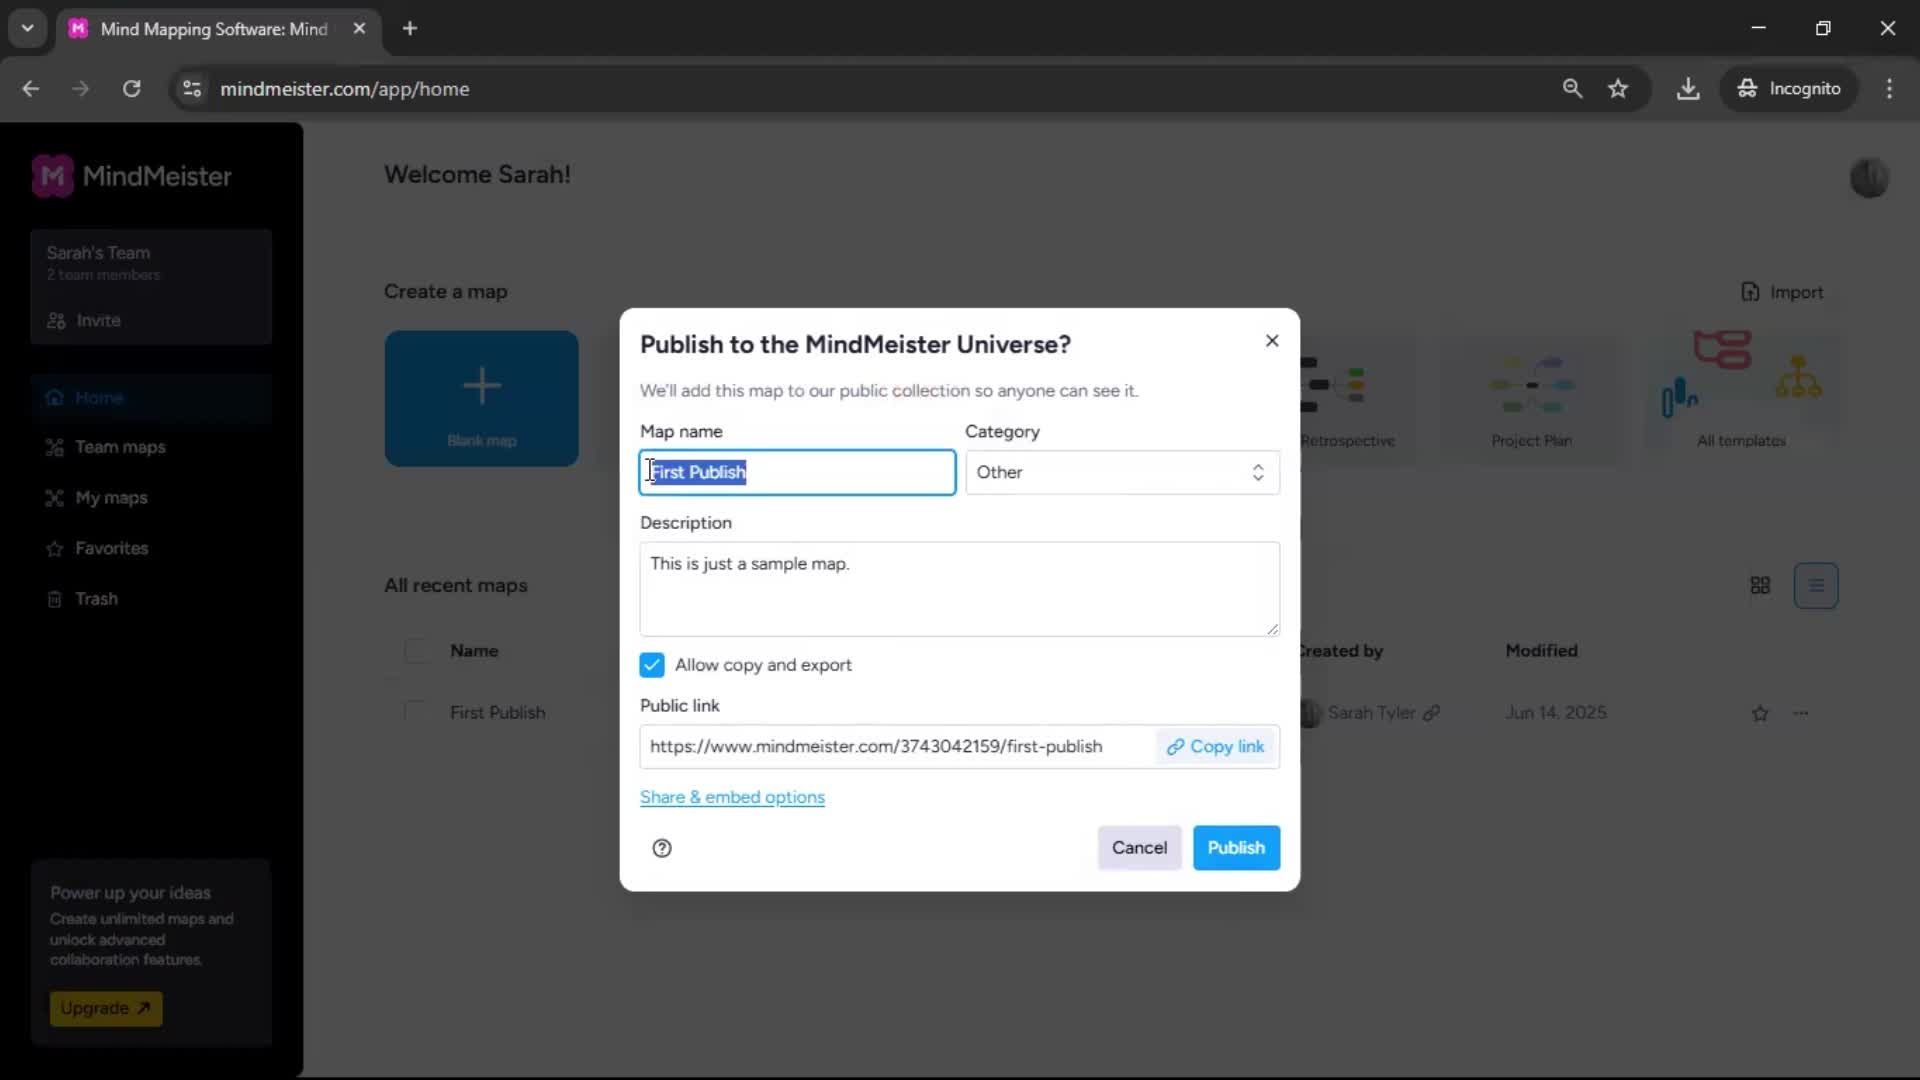Expand the Sarah's Team workspace selector
Viewport: 1920px width, 1080px height.
coord(150,262)
